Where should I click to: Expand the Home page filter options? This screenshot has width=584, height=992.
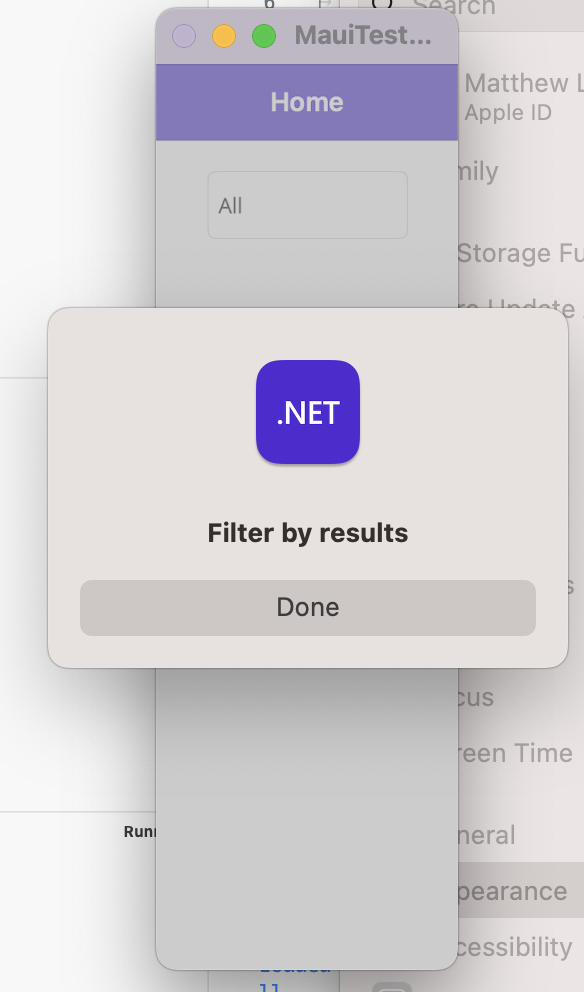307,205
